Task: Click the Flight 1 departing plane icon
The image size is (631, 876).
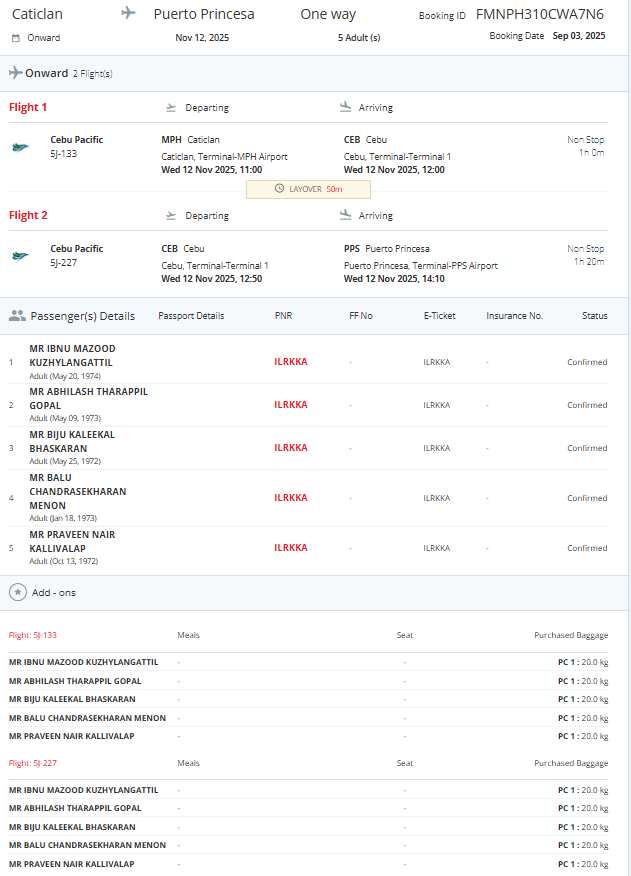Action: tap(171, 108)
